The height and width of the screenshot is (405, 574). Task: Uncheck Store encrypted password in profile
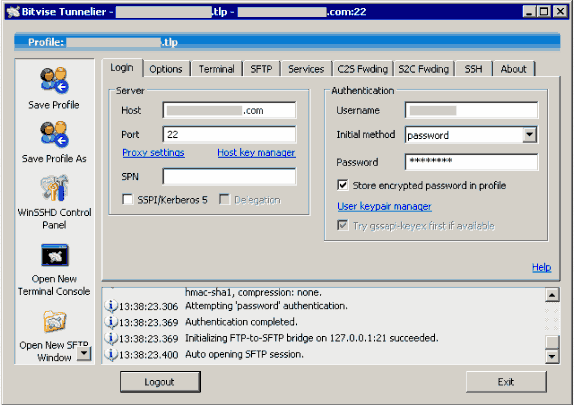(x=343, y=185)
